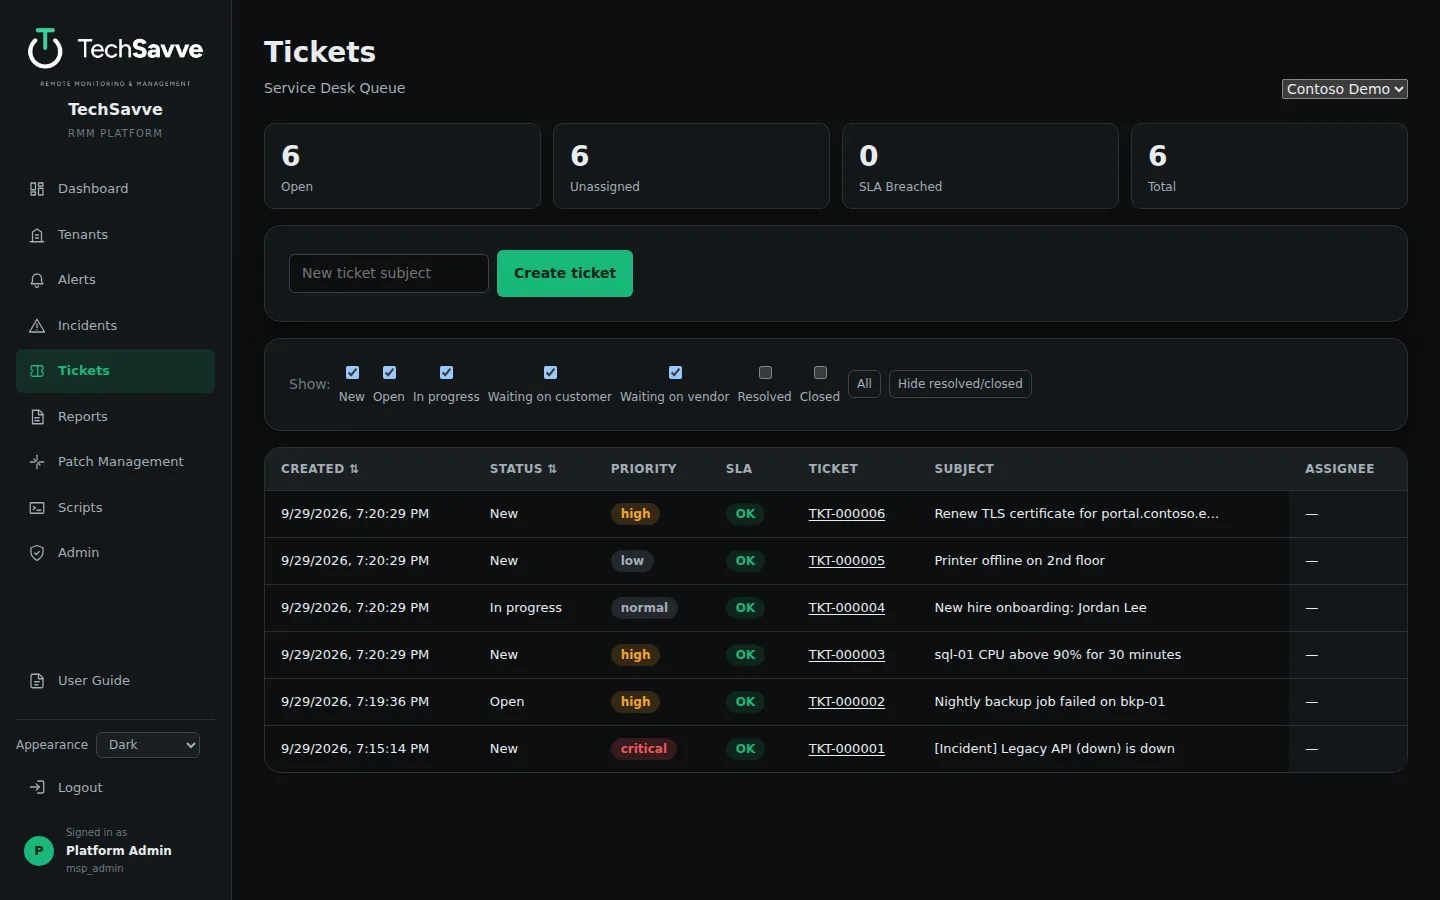Screen dimensions: 1440x900
Task: Open Patch Management section
Action: (115, 462)
